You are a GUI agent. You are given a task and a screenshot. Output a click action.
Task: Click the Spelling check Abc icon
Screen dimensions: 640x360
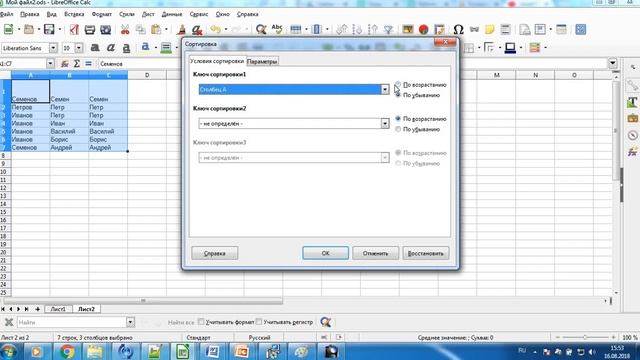point(277,29)
